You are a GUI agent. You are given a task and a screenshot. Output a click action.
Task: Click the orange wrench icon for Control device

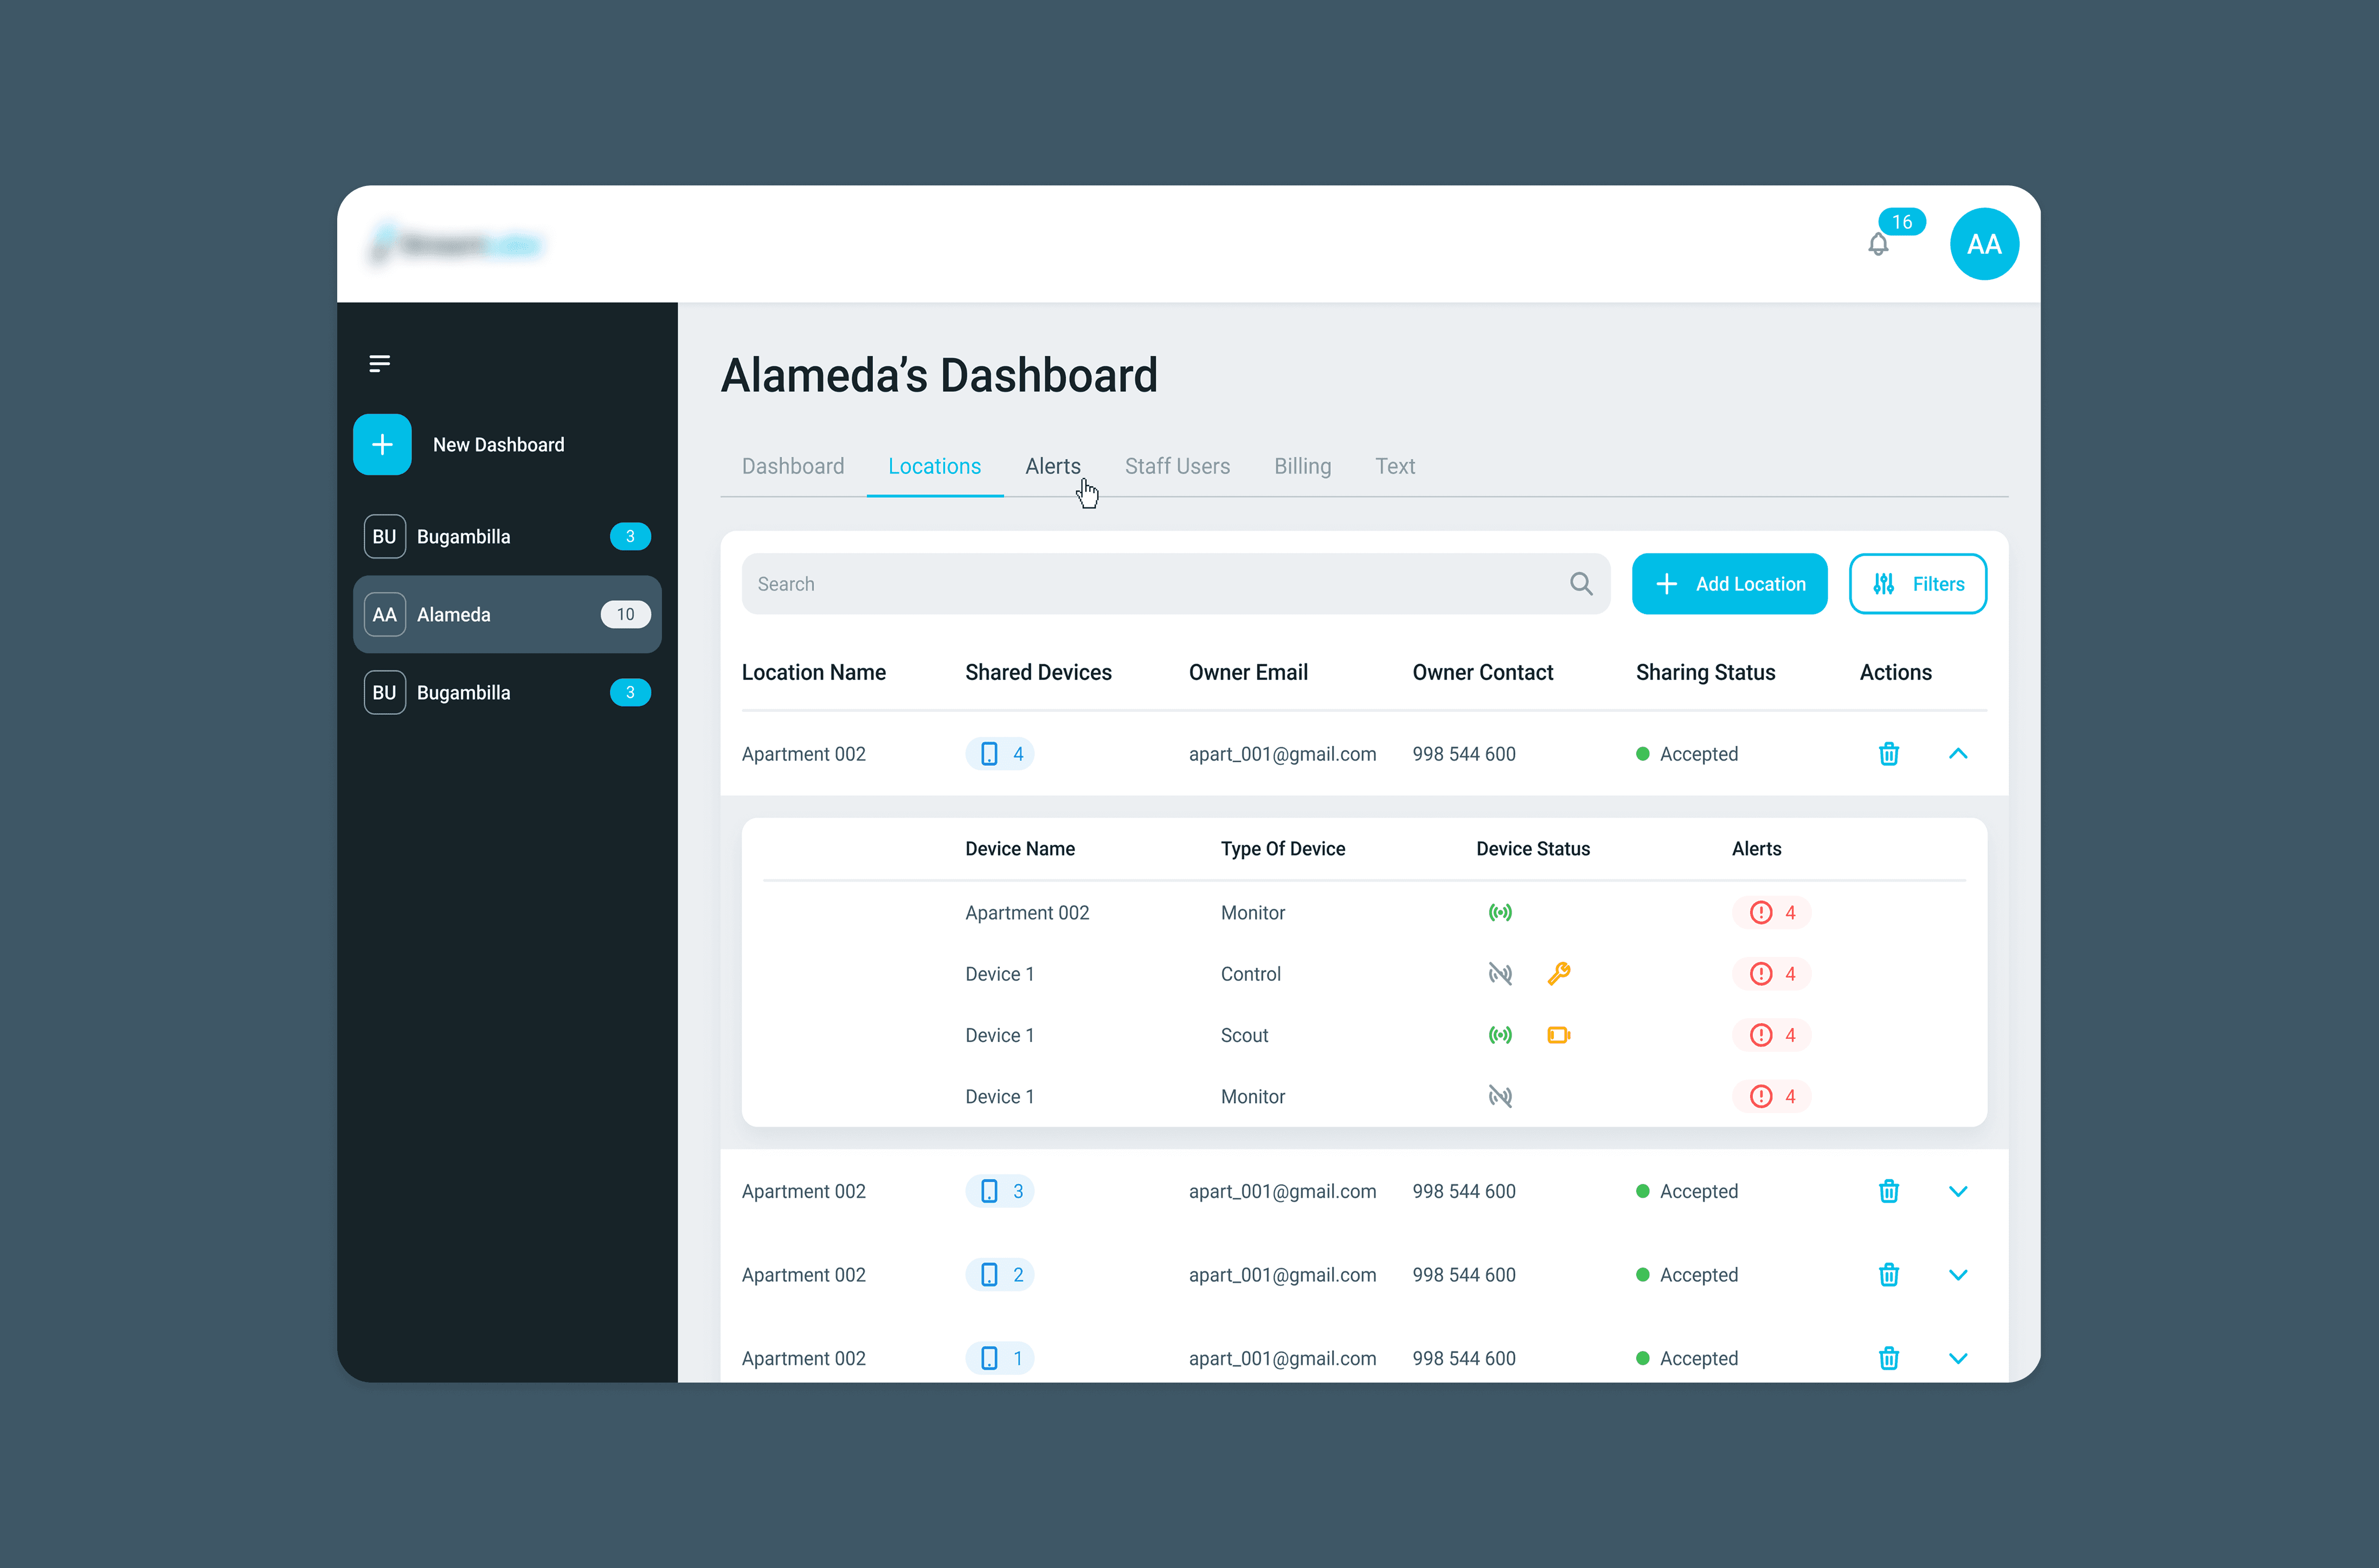point(1558,973)
